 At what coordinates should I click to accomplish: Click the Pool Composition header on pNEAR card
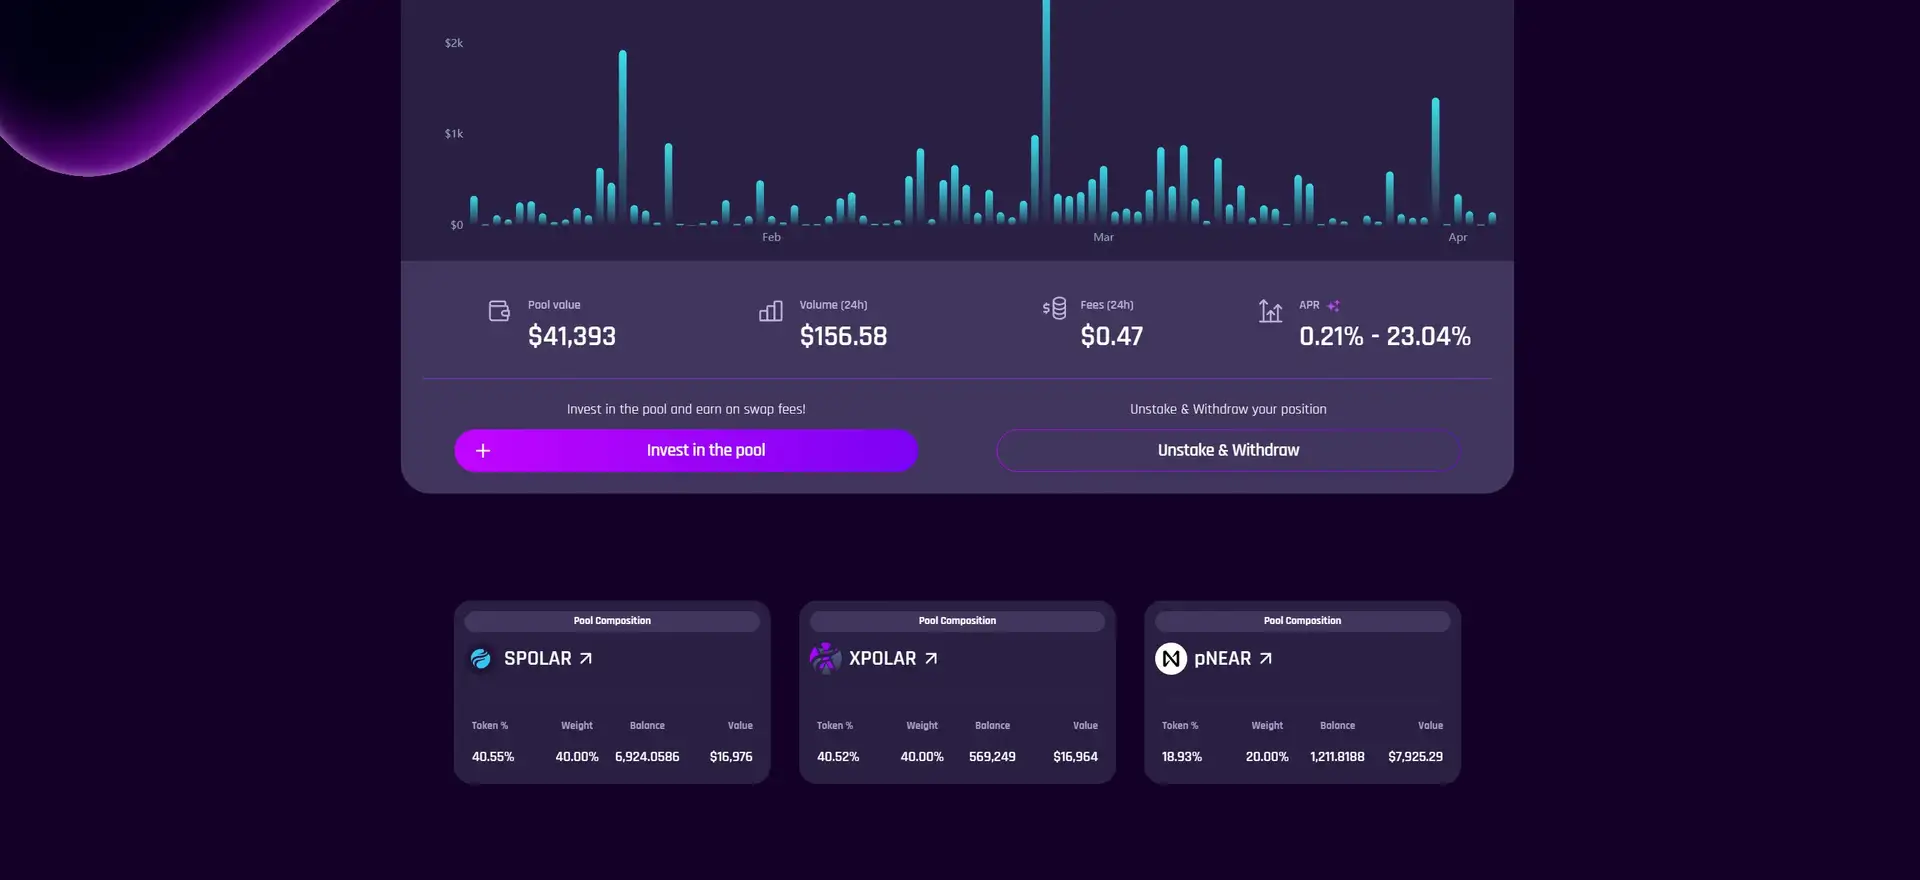point(1302,621)
